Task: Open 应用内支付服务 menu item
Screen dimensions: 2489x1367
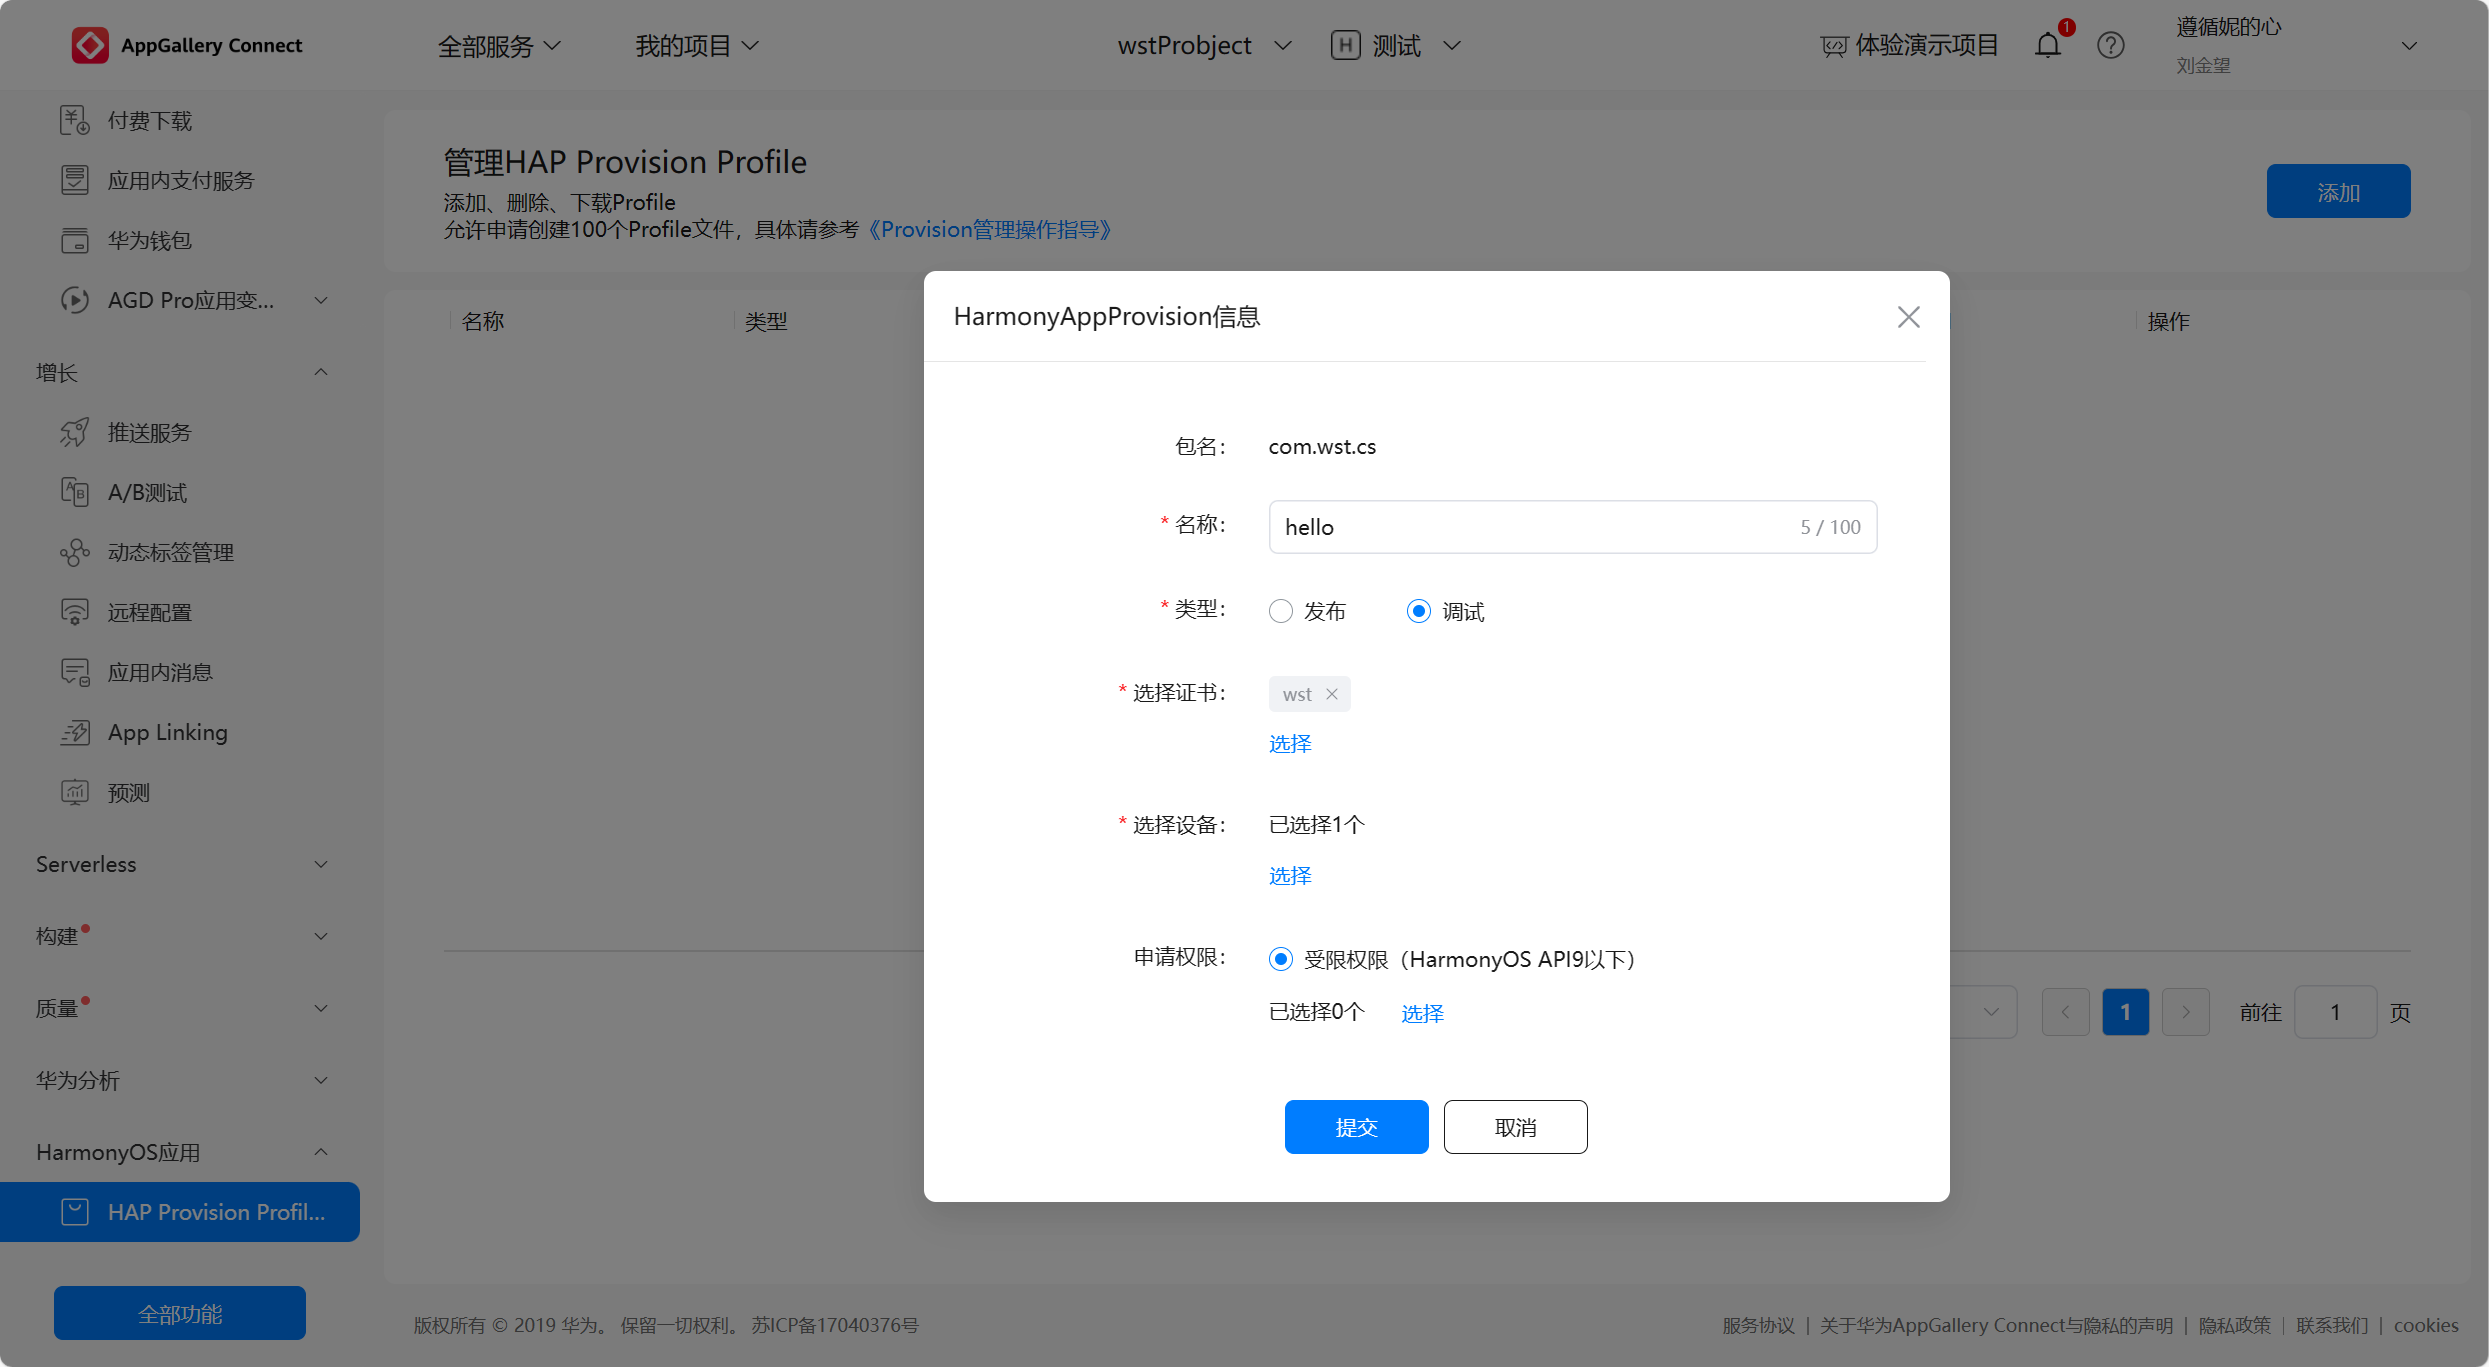Action: (x=180, y=180)
